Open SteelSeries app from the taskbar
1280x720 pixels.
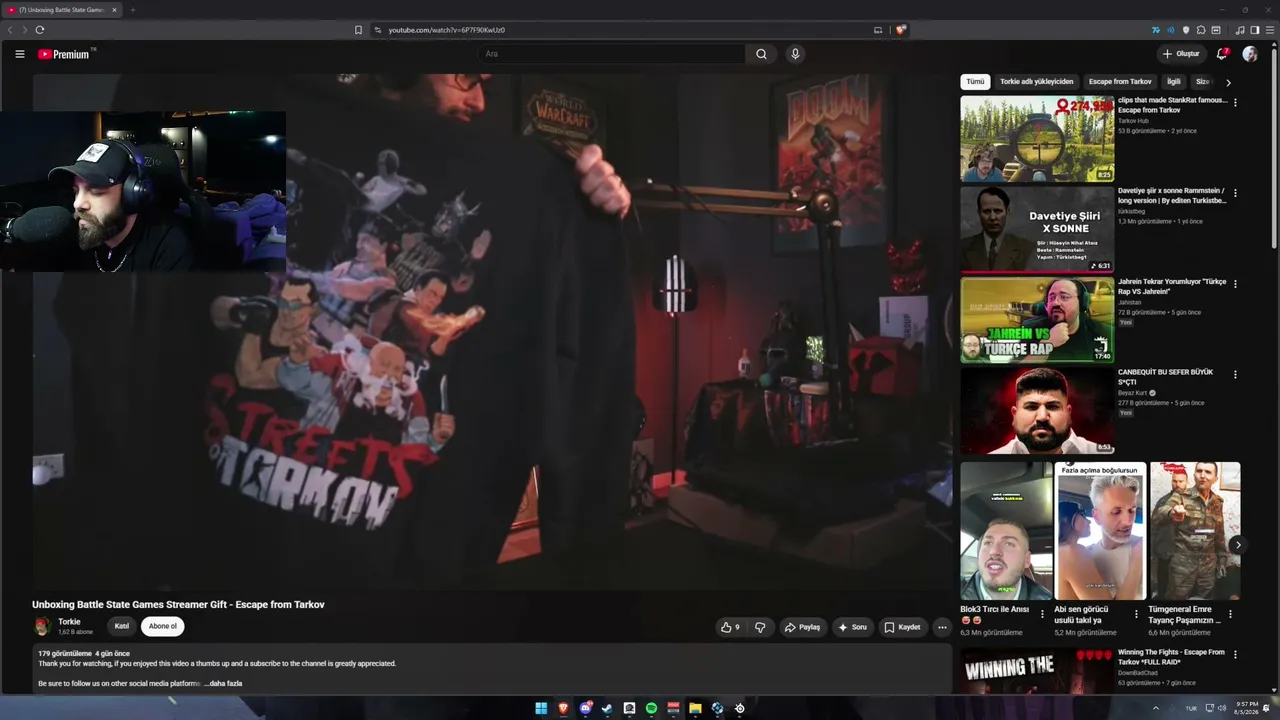[x=739, y=708]
